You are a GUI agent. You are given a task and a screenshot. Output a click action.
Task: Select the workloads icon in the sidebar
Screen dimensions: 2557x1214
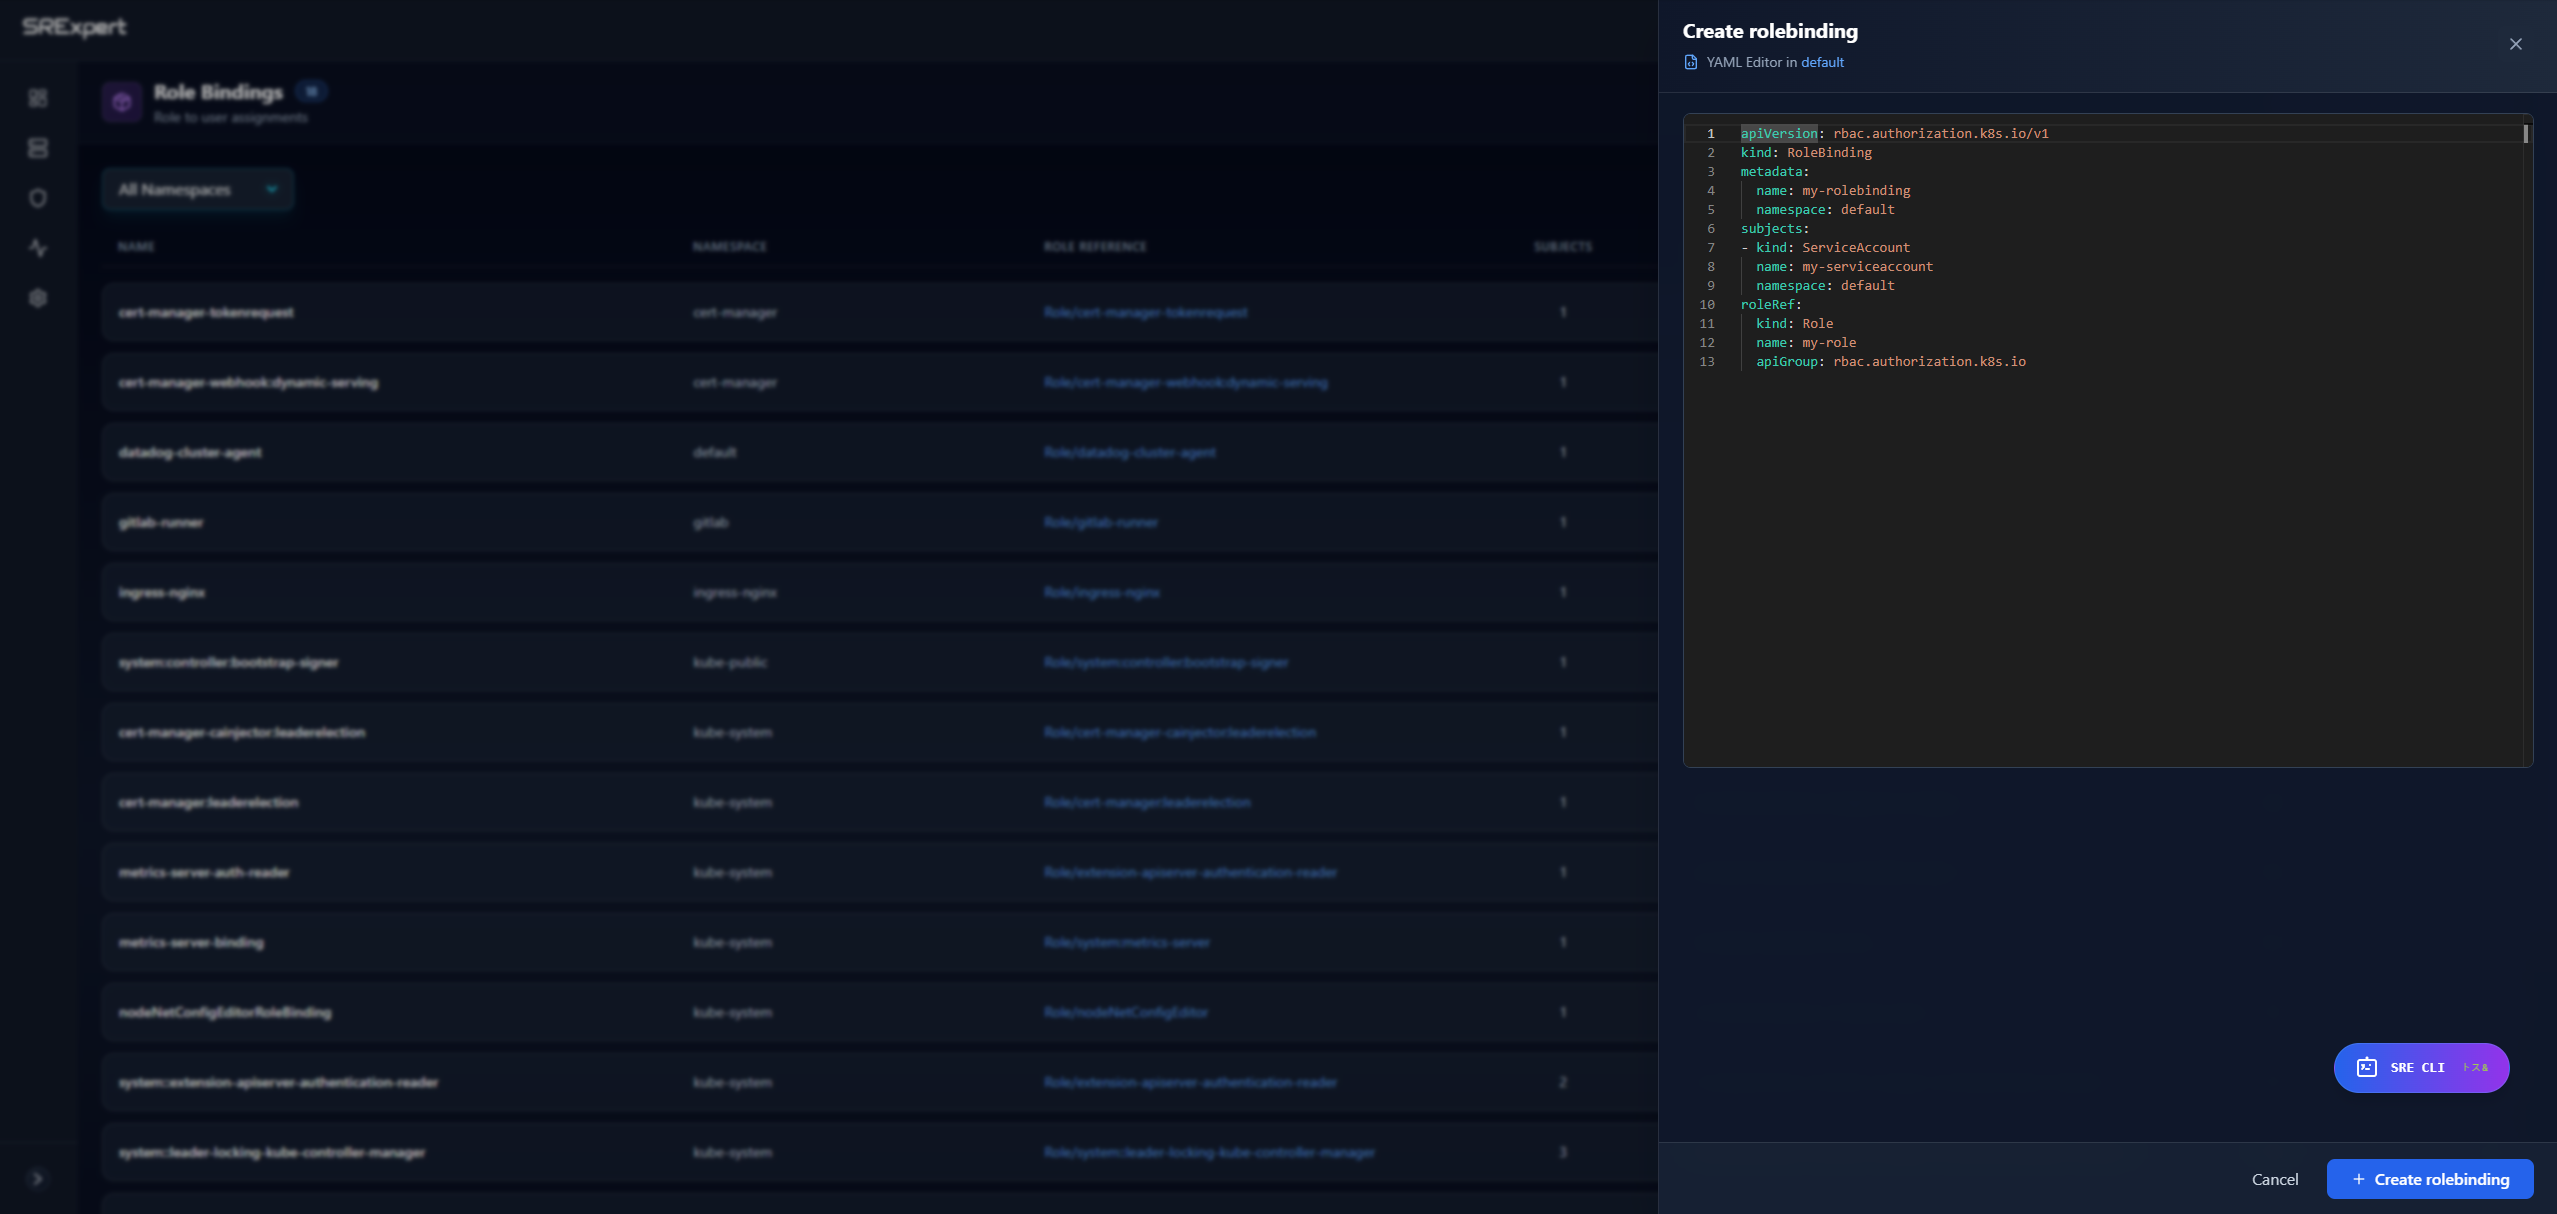tap(38, 148)
